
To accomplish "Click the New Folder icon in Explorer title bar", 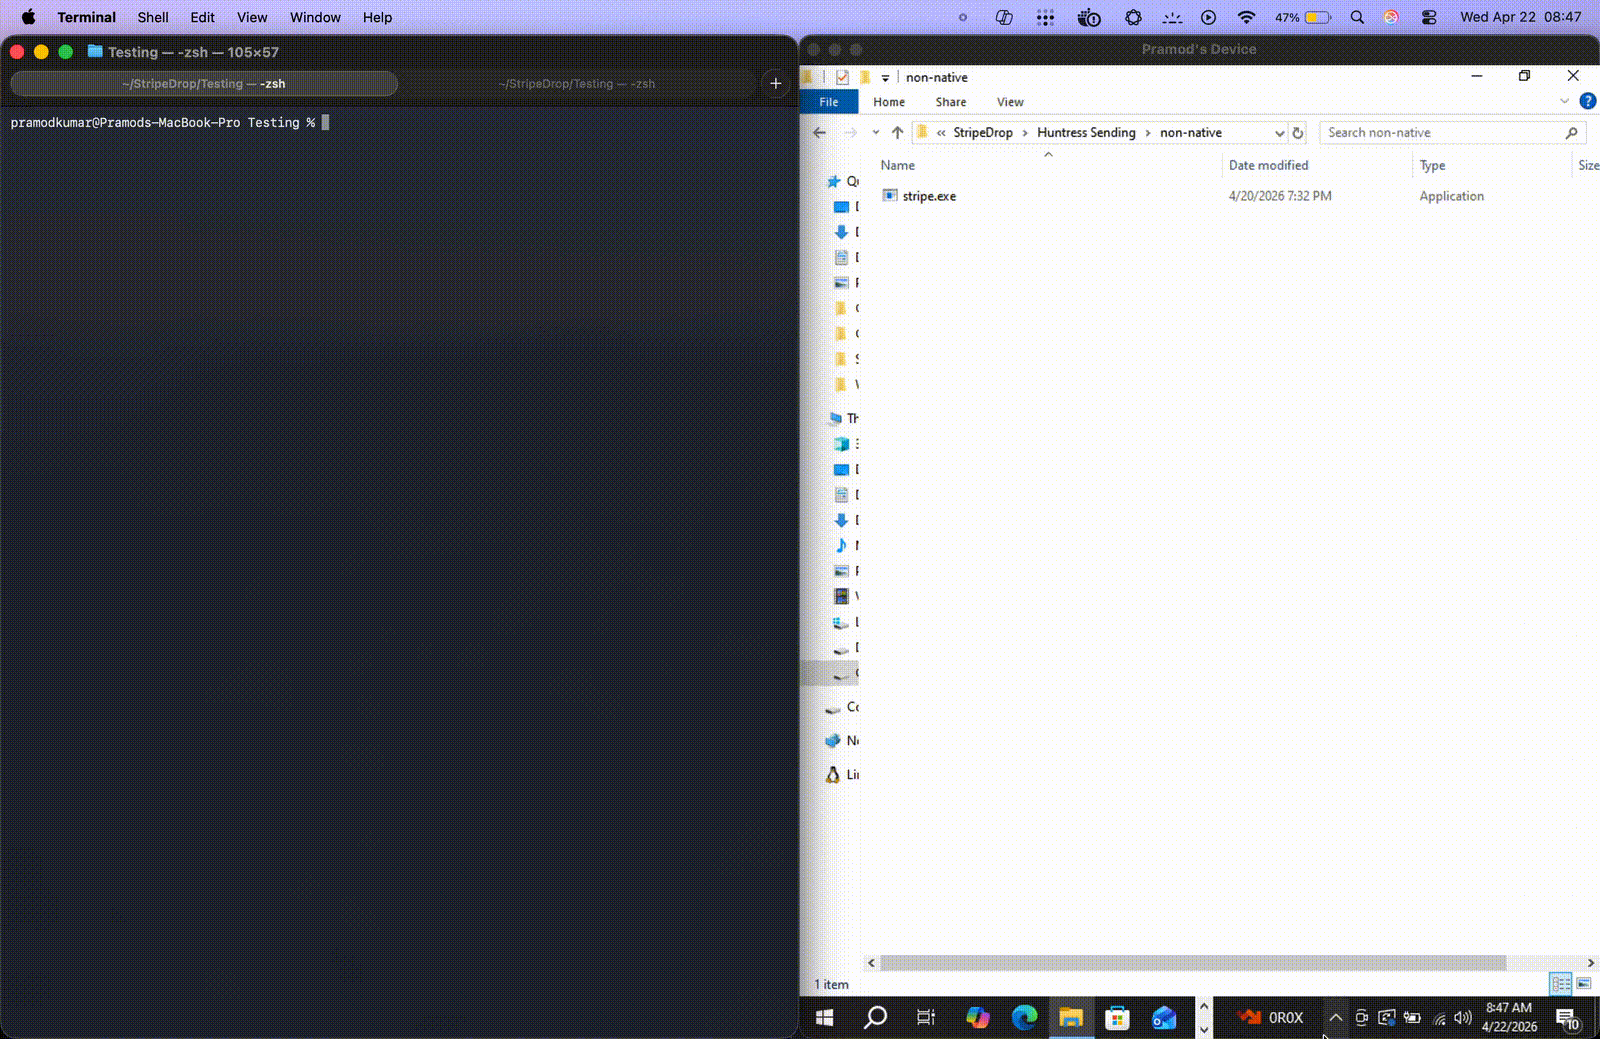I will point(865,77).
